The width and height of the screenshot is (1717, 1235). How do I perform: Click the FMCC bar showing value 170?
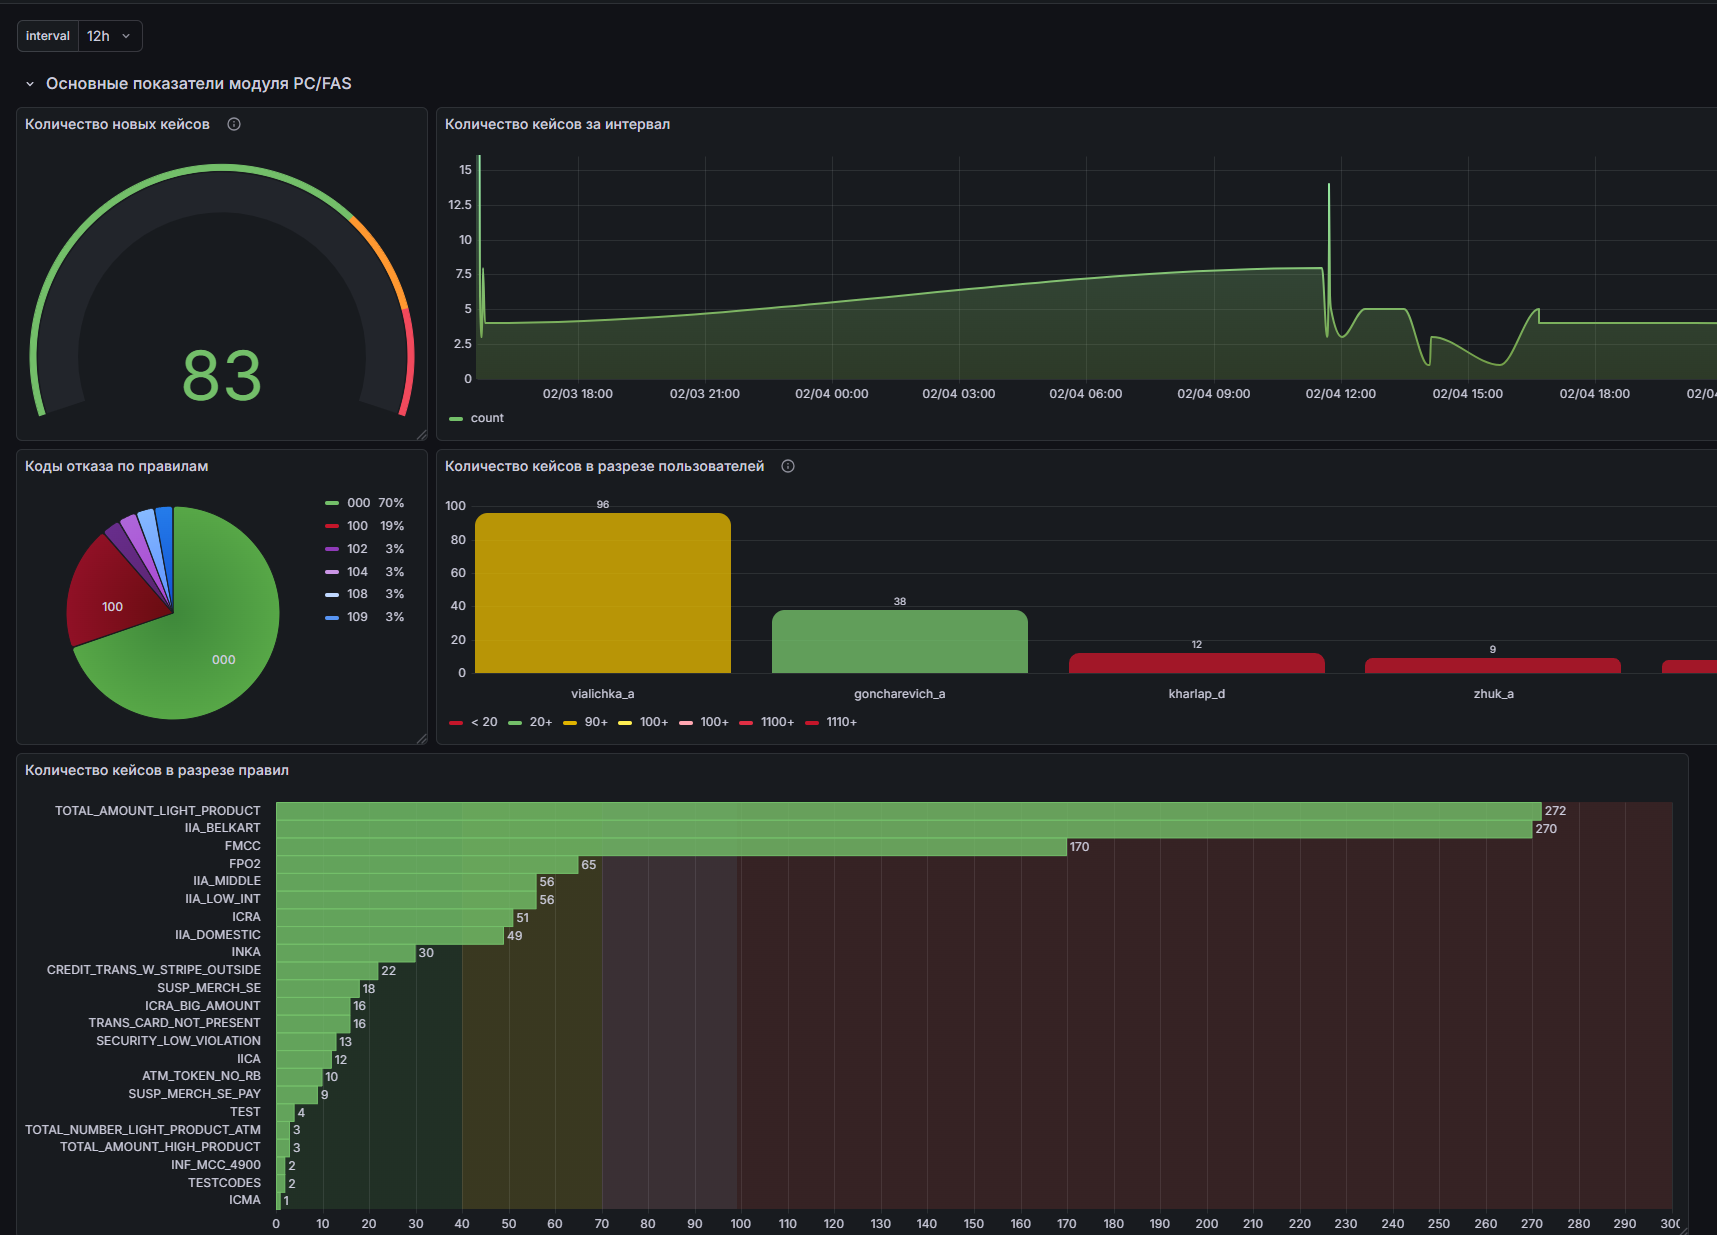(670, 847)
